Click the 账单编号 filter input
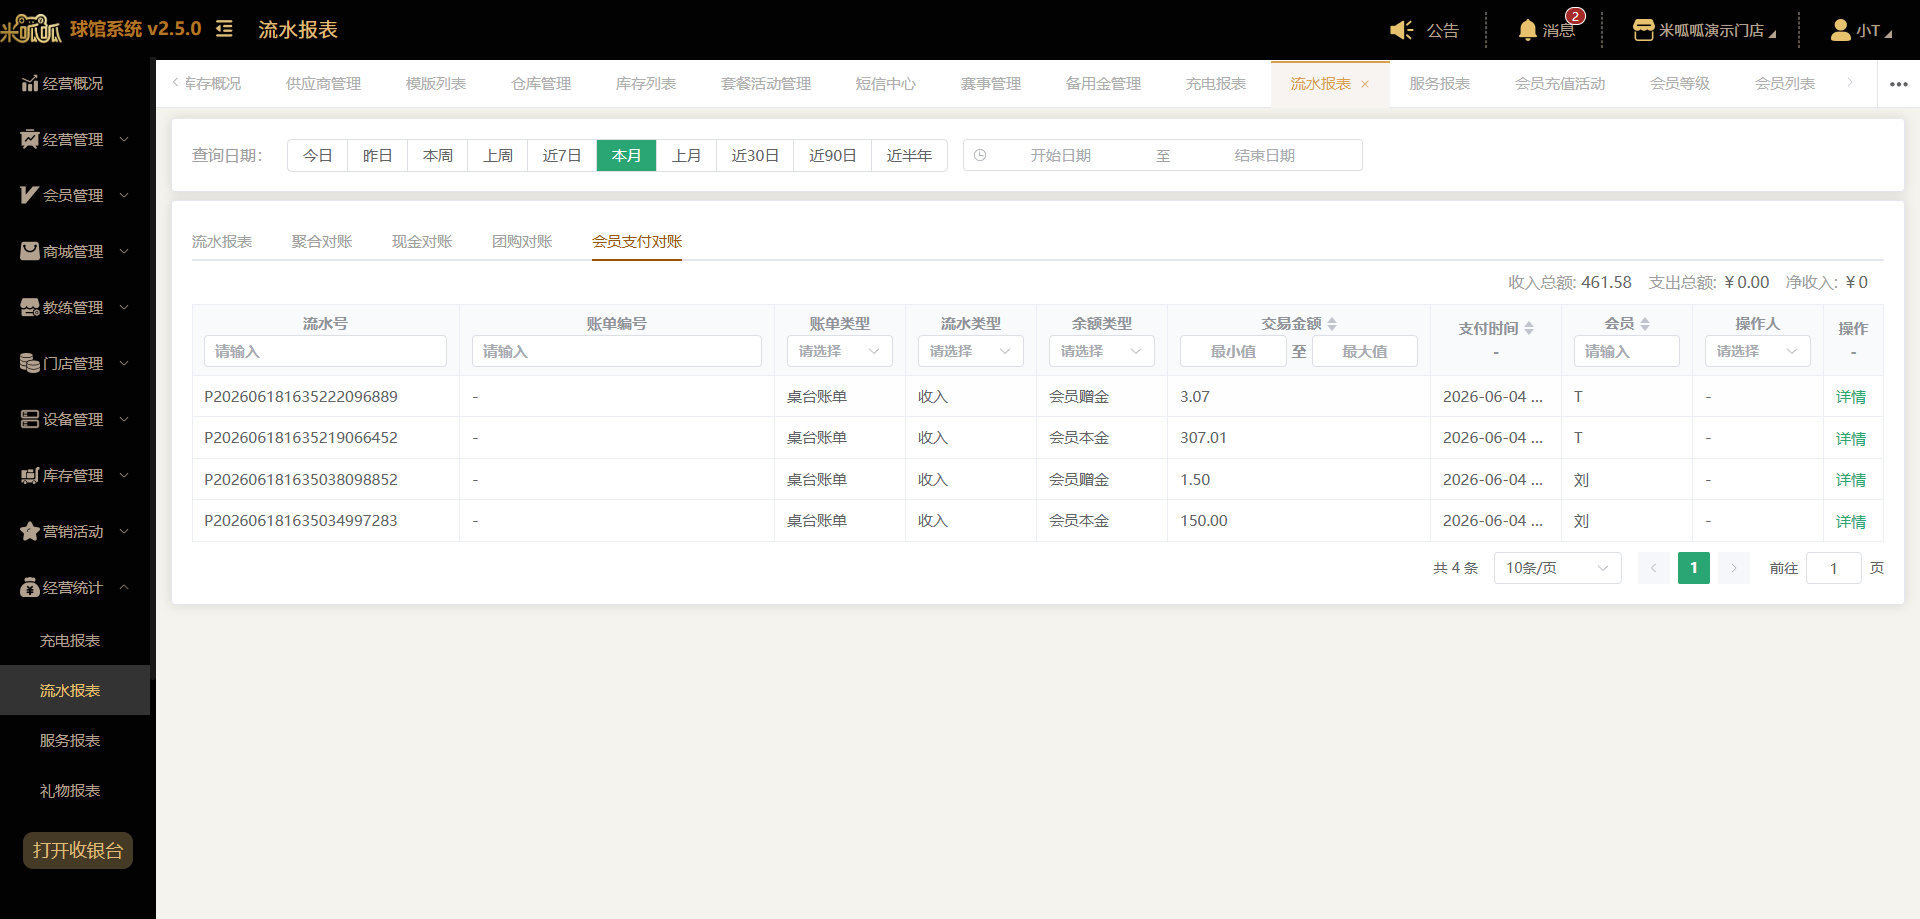 click(x=616, y=351)
